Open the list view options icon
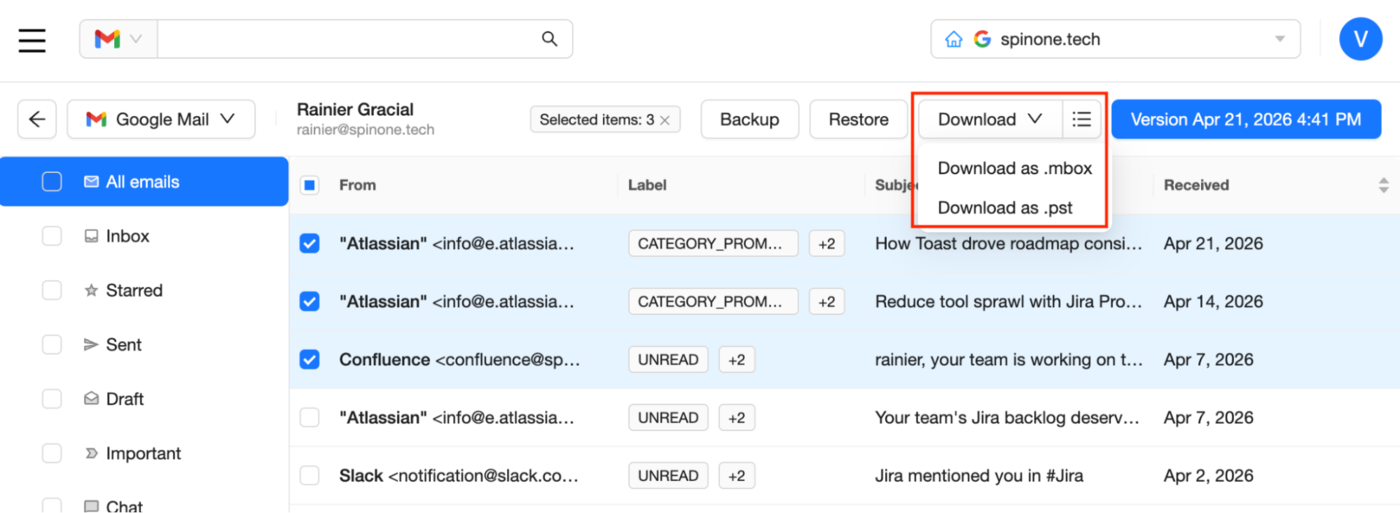This screenshot has height=513, width=1400. pos(1081,120)
